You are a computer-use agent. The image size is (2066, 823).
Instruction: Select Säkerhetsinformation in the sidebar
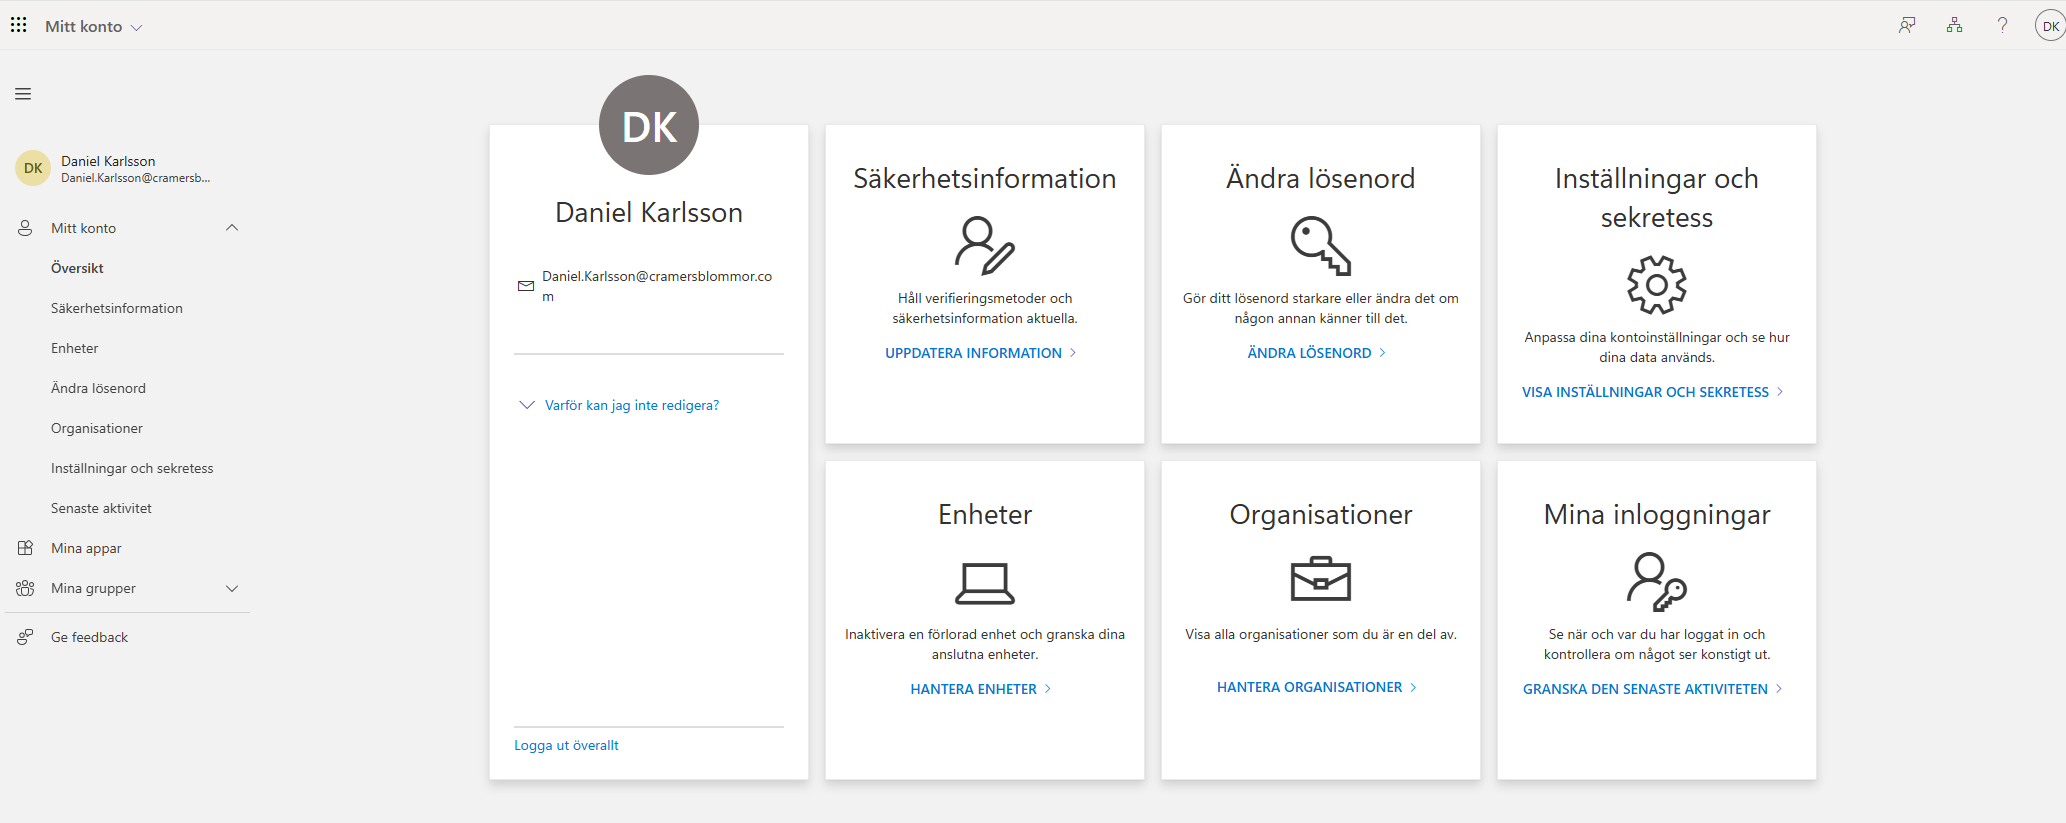click(117, 308)
